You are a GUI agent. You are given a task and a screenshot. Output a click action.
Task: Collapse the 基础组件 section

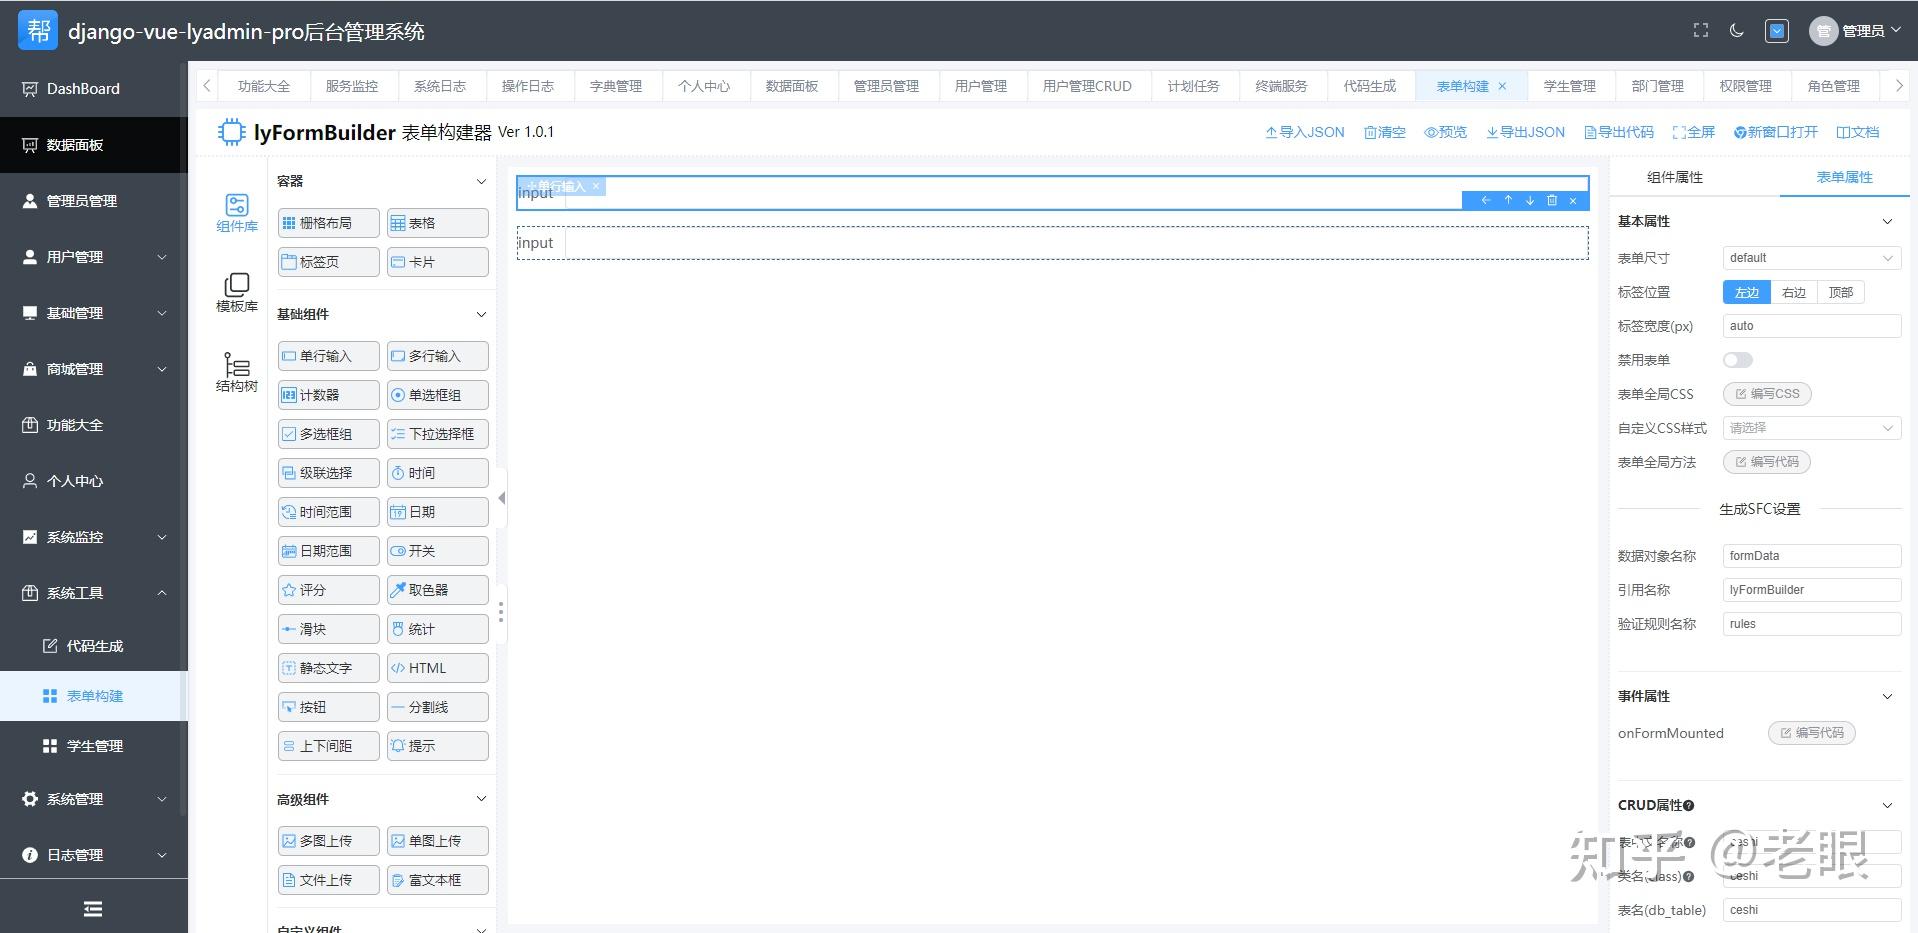(x=482, y=313)
